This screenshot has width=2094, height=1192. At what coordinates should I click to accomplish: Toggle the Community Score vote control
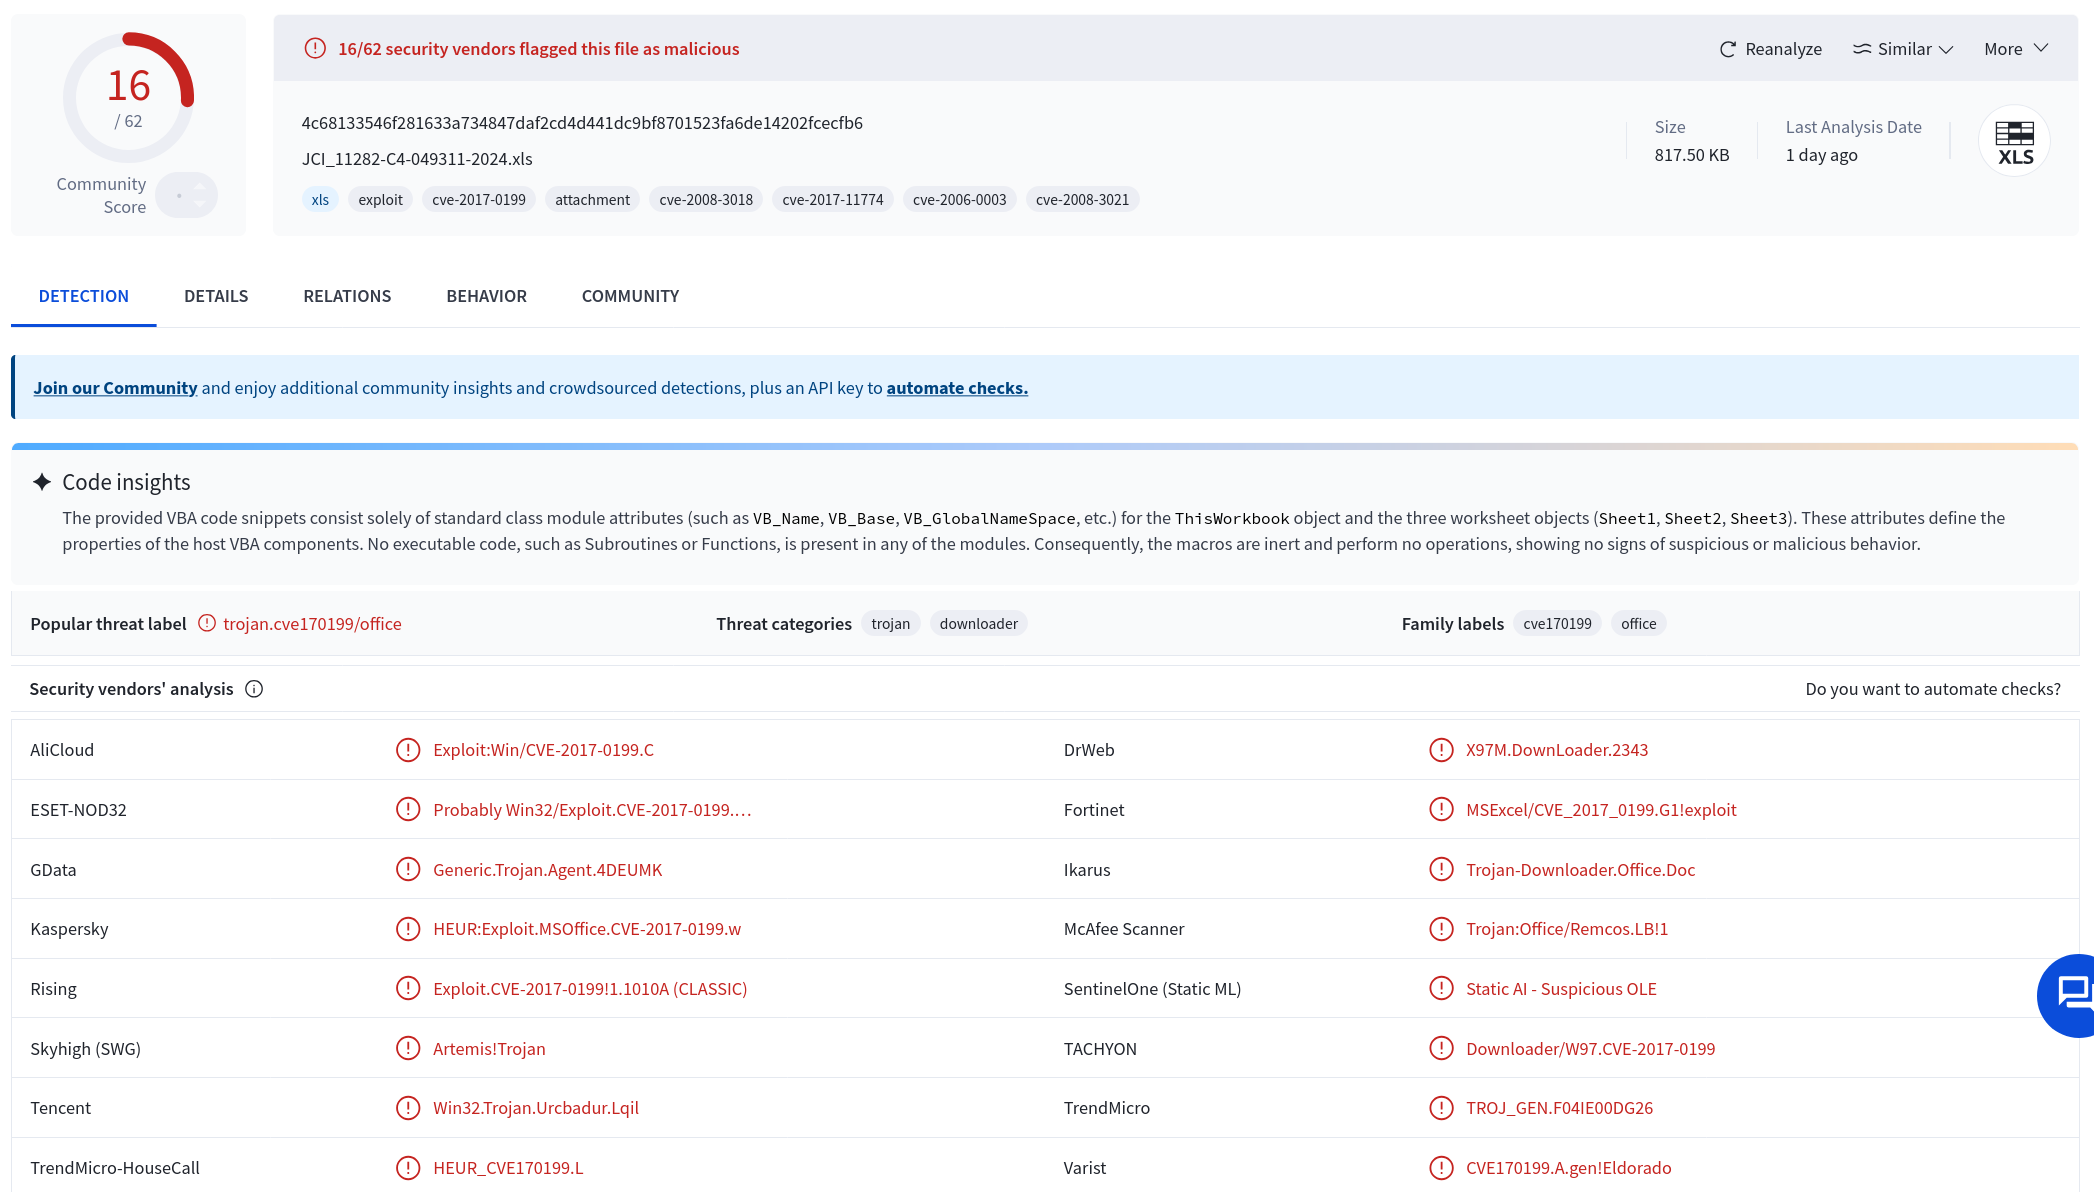[187, 195]
